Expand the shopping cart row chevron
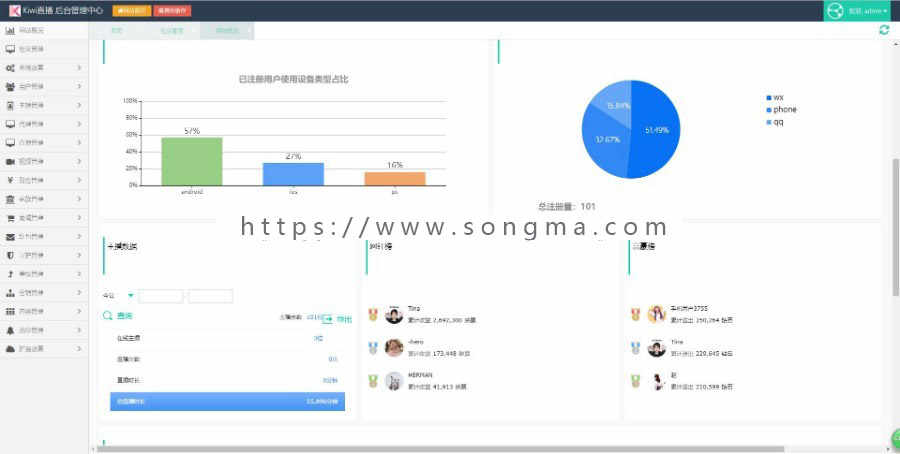 tap(79, 218)
